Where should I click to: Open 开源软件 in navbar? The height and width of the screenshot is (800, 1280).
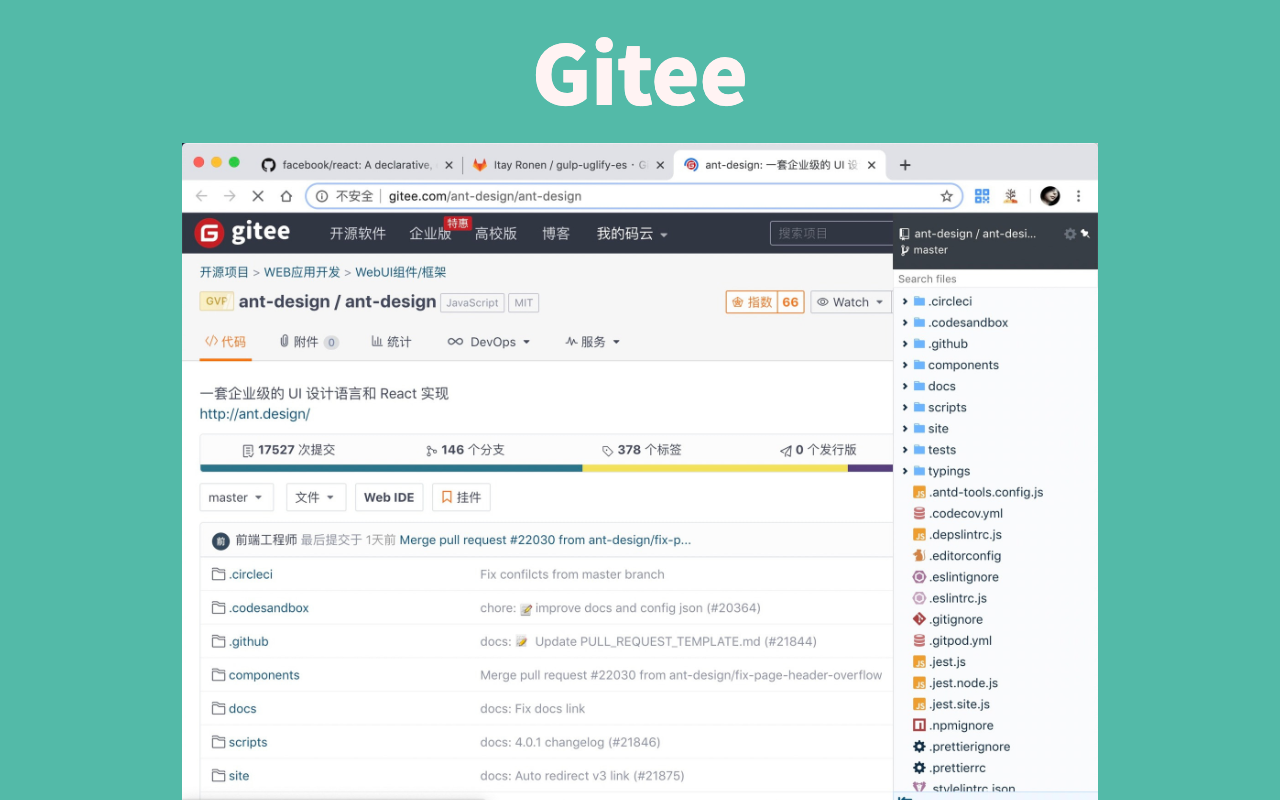(x=358, y=233)
